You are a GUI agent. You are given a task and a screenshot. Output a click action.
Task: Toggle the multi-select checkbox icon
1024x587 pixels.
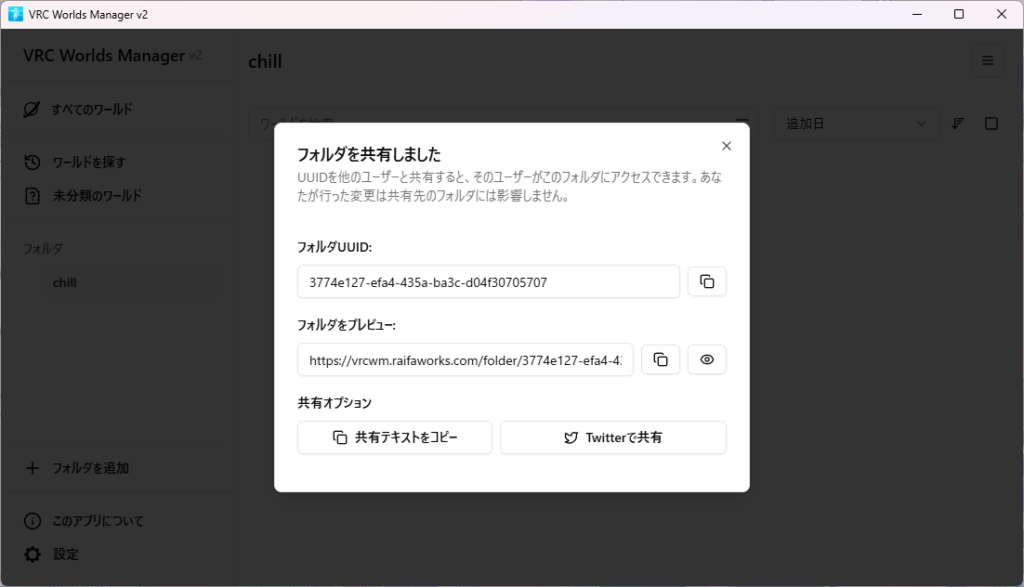pyautogui.click(x=991, y=124)
